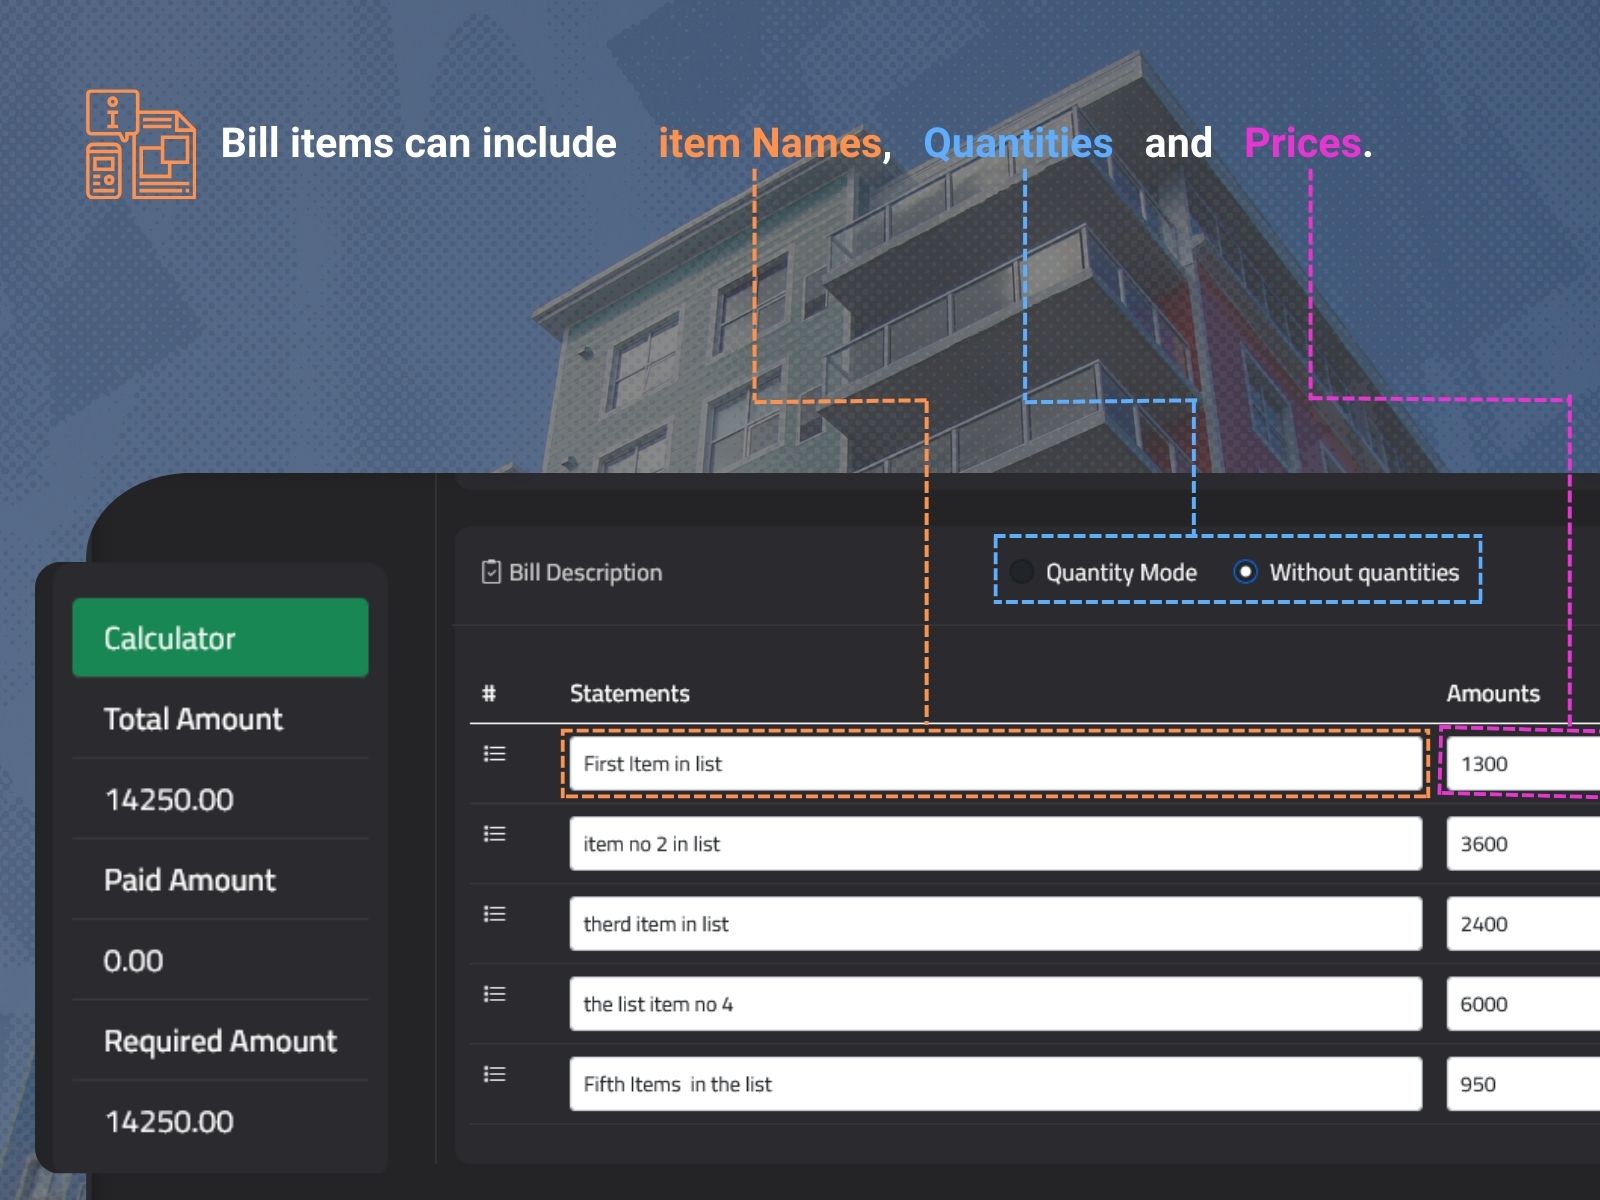Click the list icon beside list item no 4
The image size is (1600, 1200).
(494, 994)
